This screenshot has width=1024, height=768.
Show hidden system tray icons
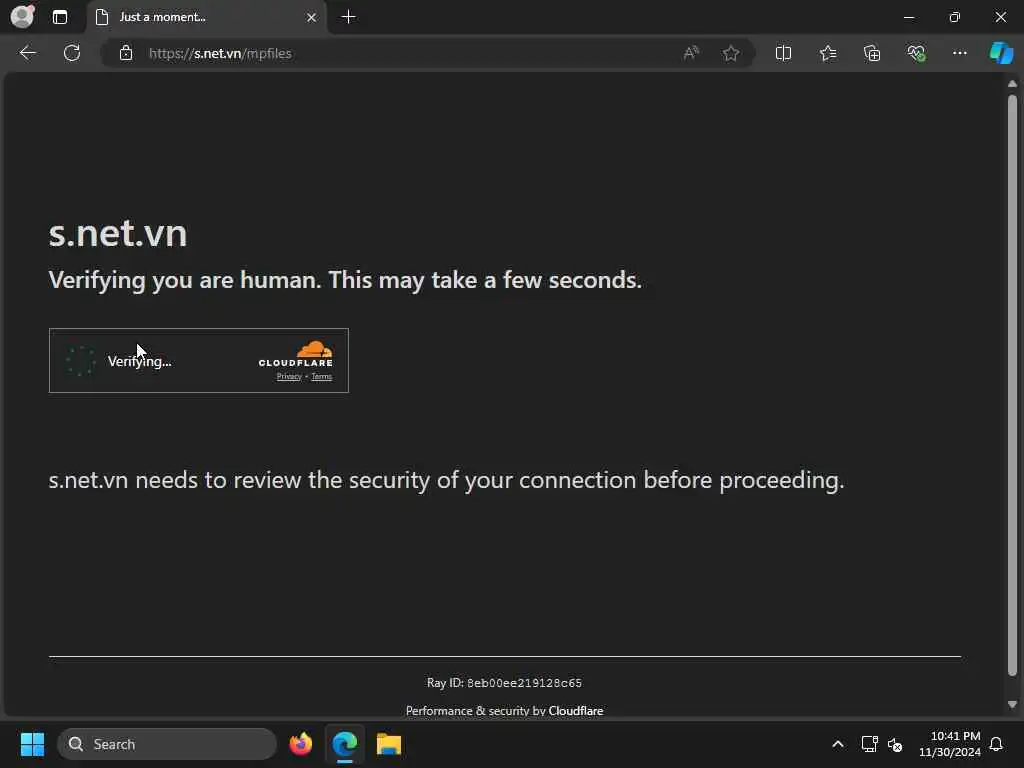[838, 744]
